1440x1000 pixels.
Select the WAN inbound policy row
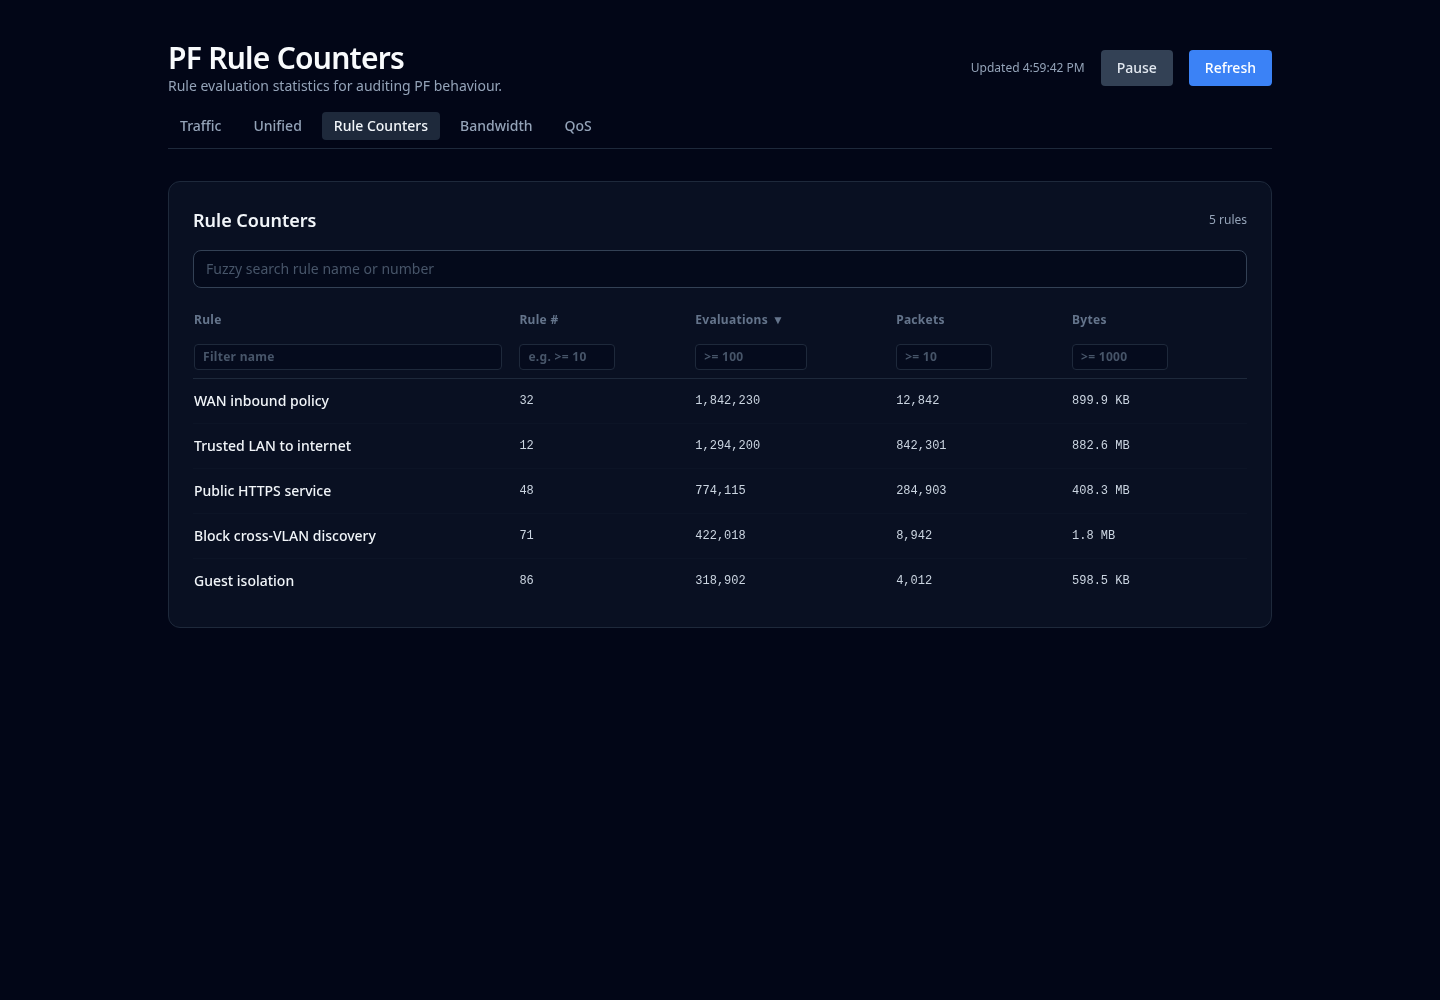pos(720,401)
